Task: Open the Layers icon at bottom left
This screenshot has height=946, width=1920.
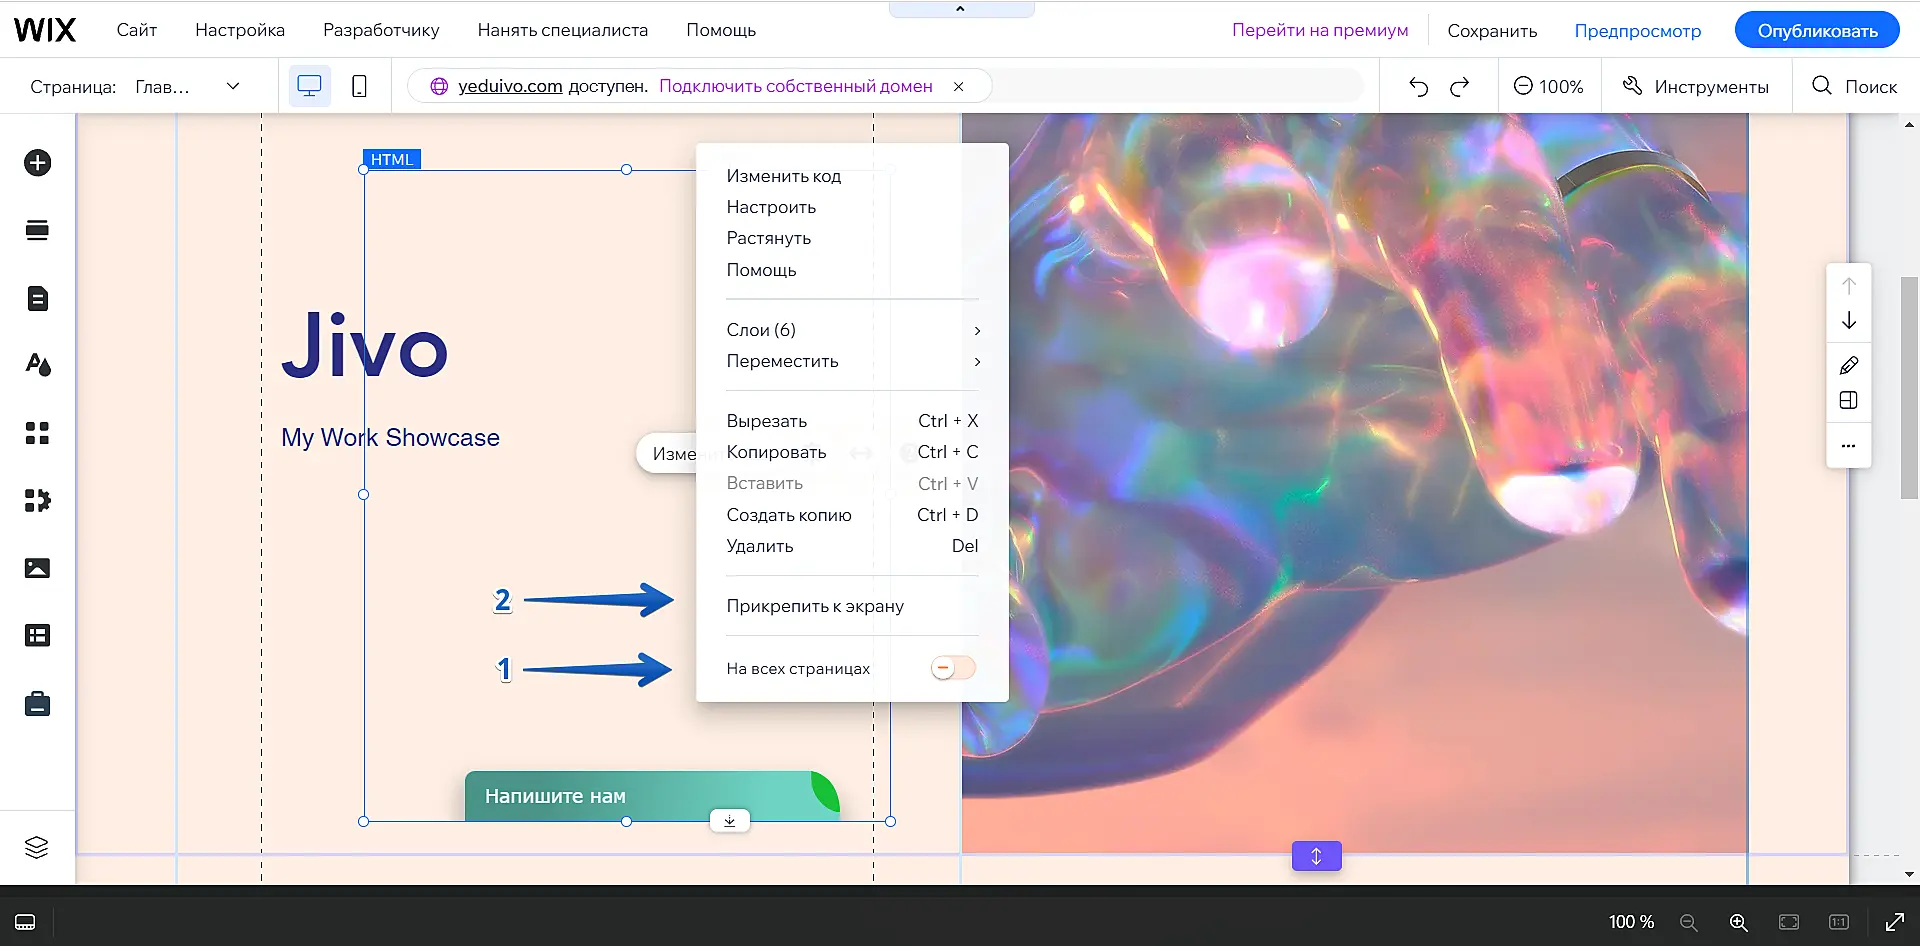Action: (37, 847)
